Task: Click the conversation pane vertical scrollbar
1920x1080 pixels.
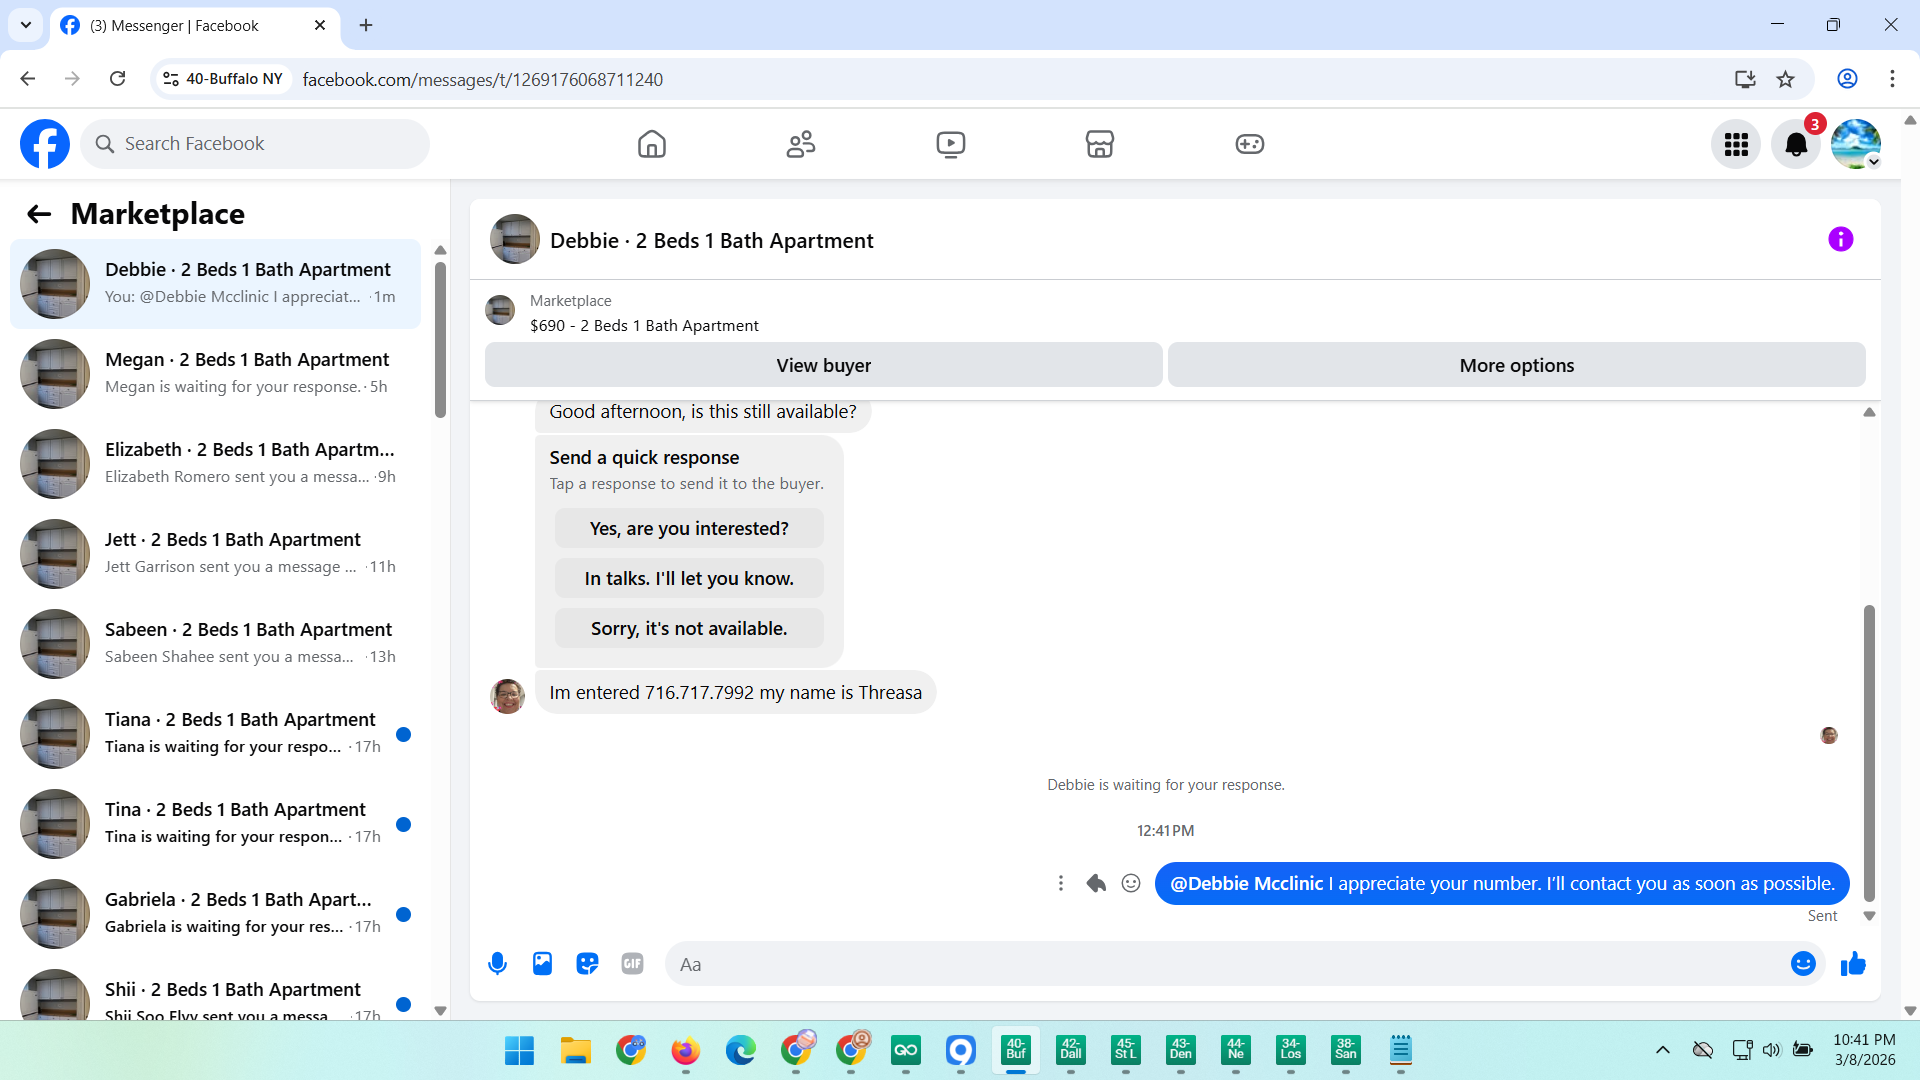Action: (1868, 750)
